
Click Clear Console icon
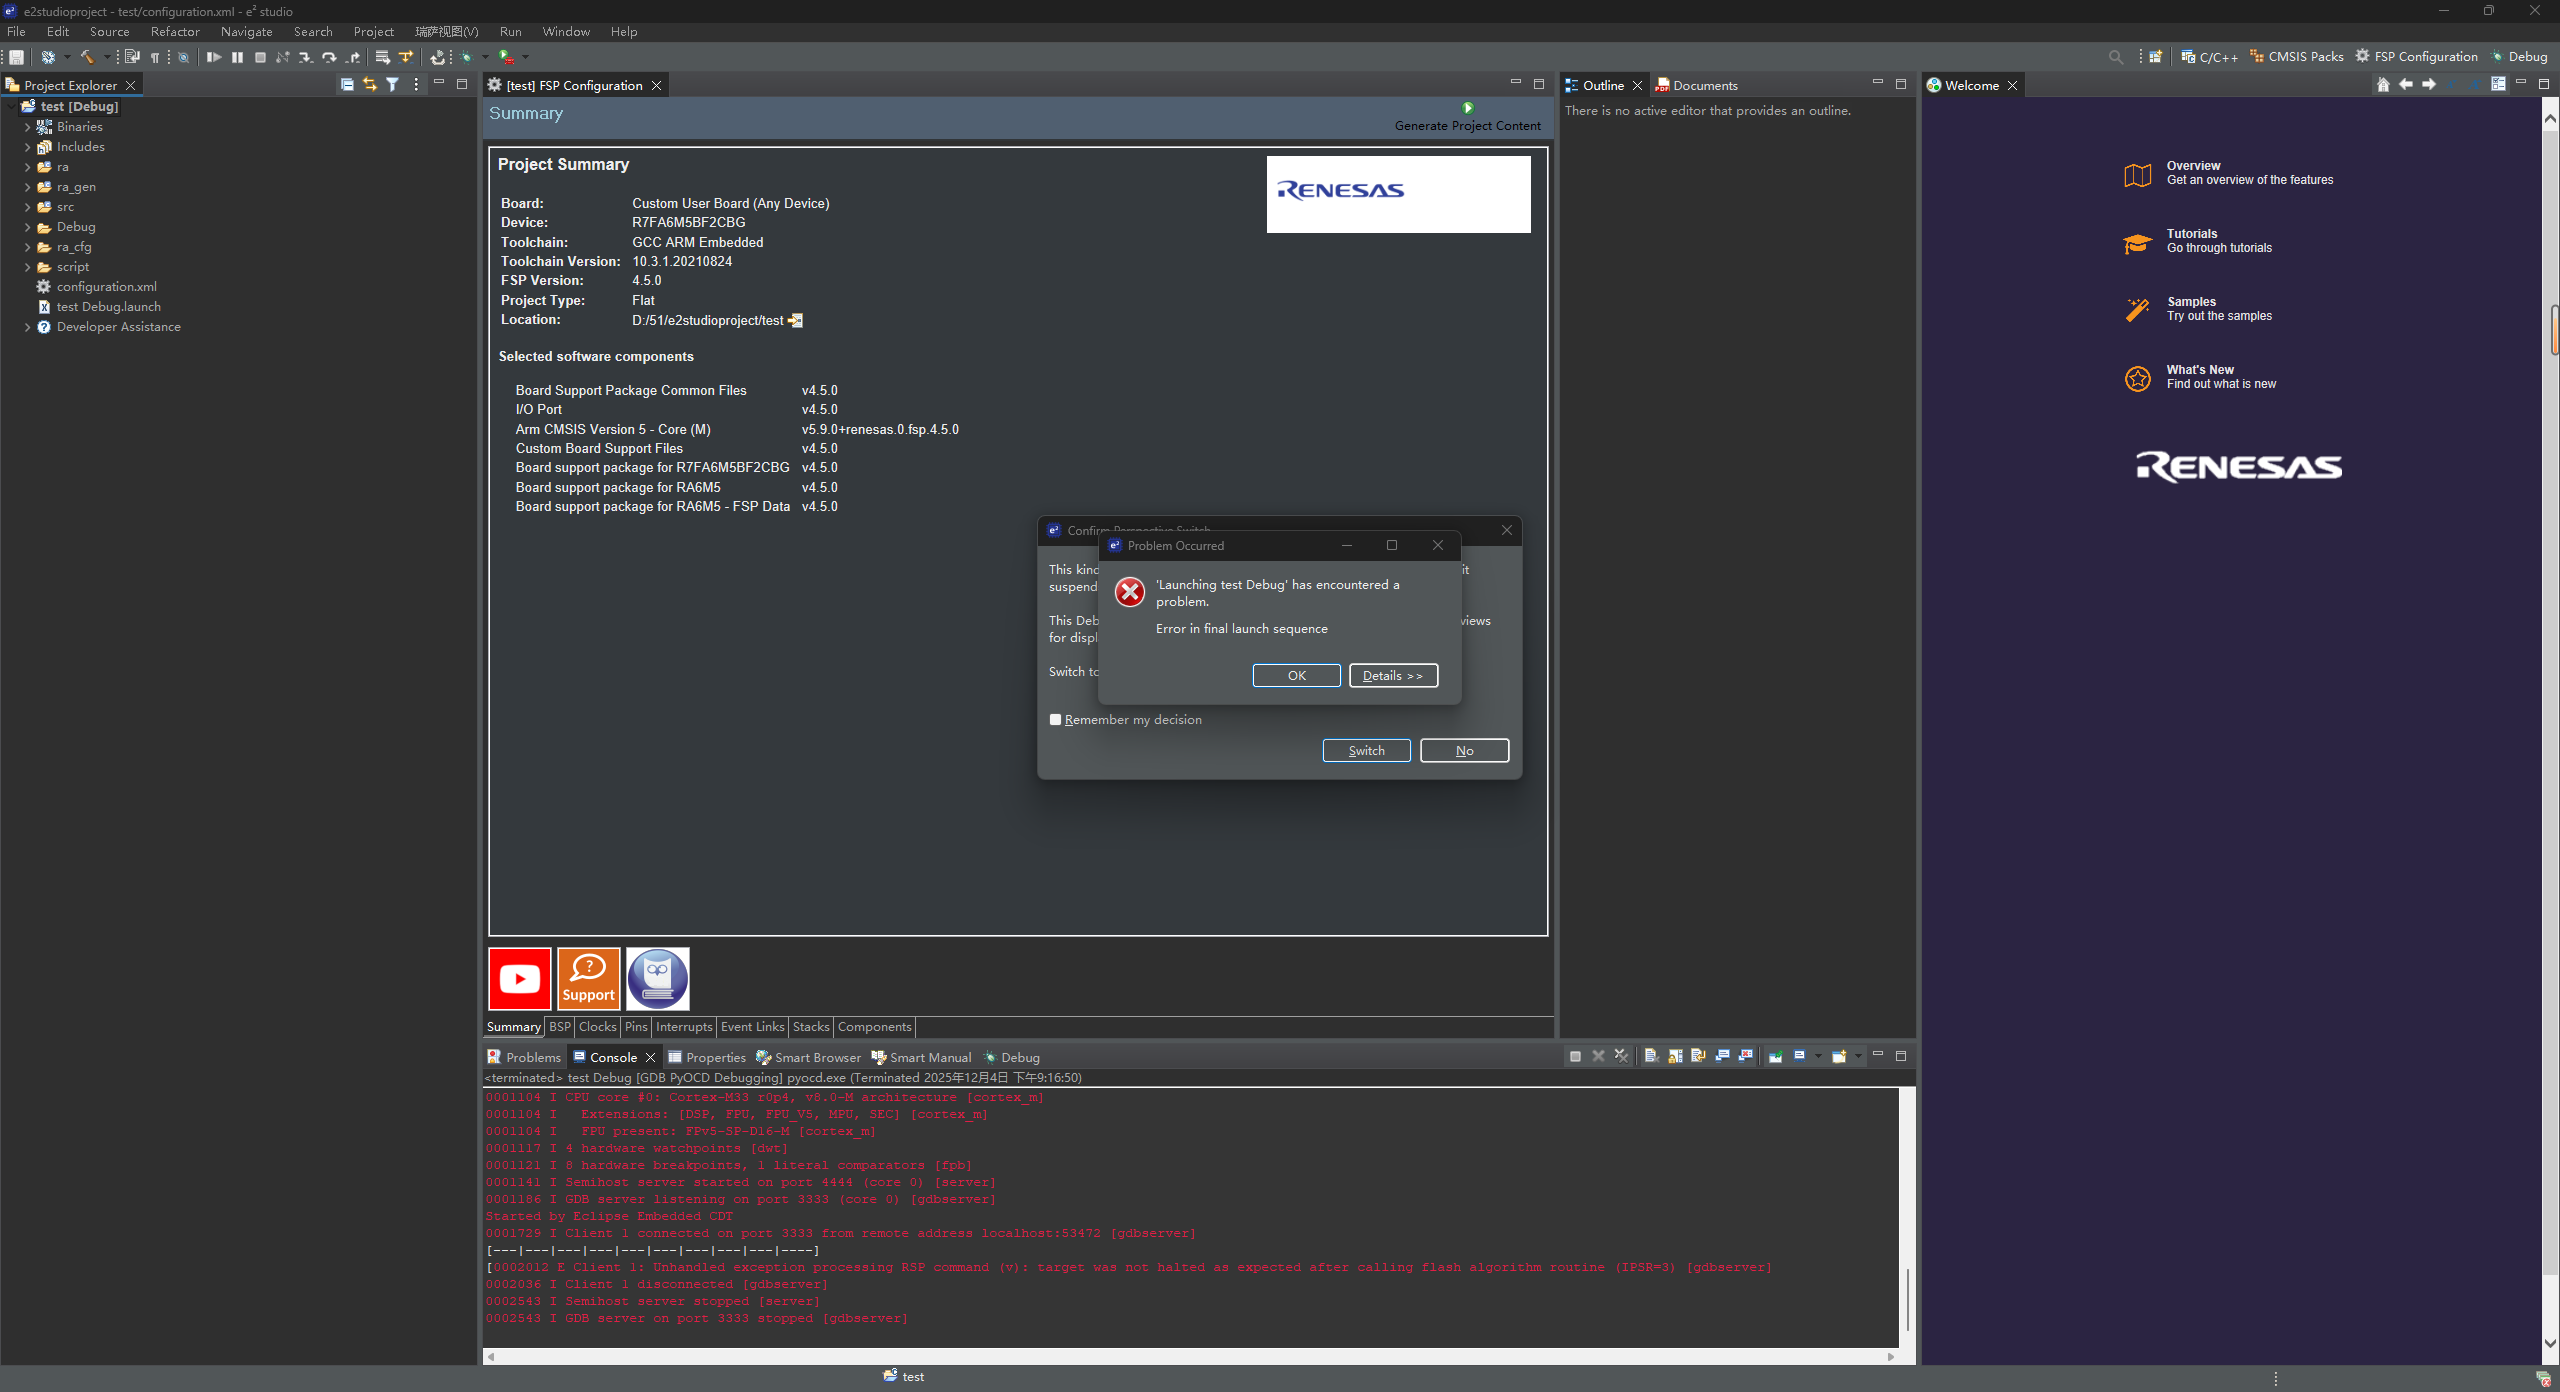coord(1651,1057)
